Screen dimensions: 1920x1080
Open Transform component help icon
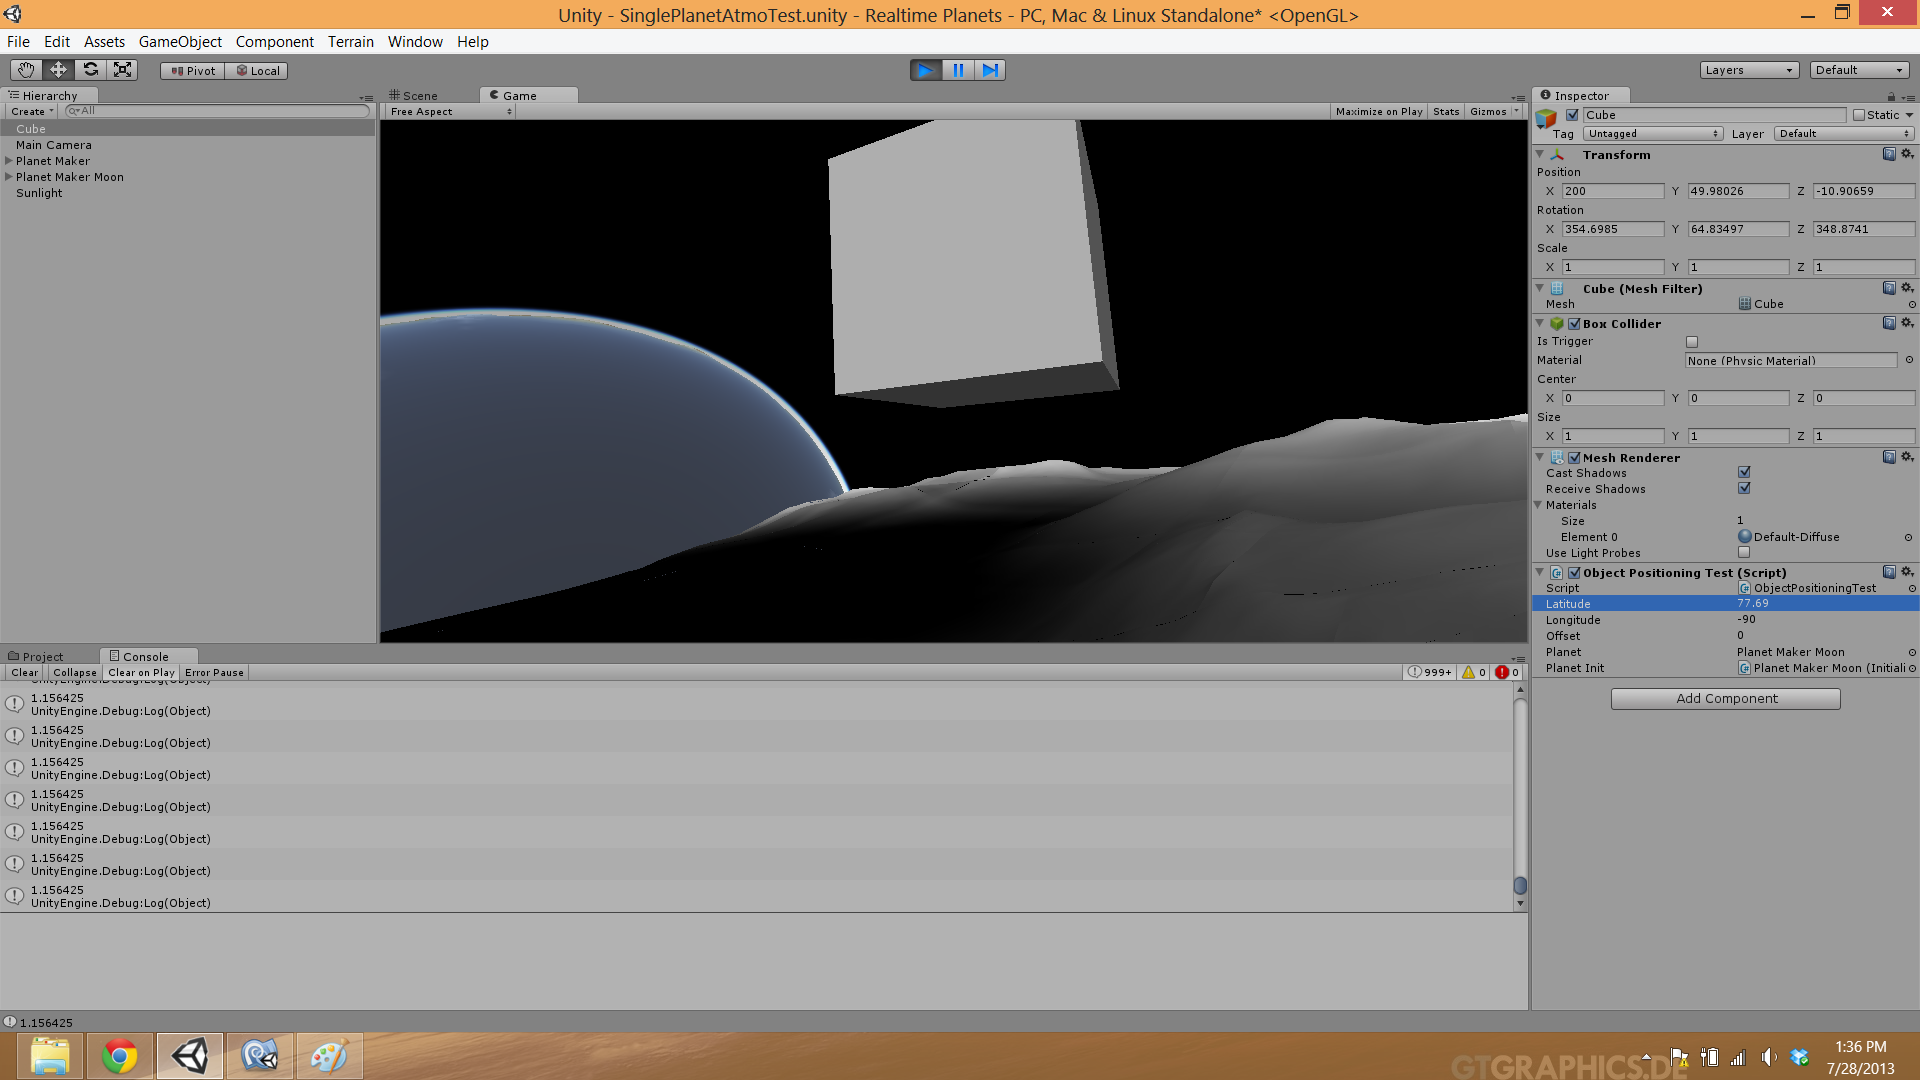1889,154
